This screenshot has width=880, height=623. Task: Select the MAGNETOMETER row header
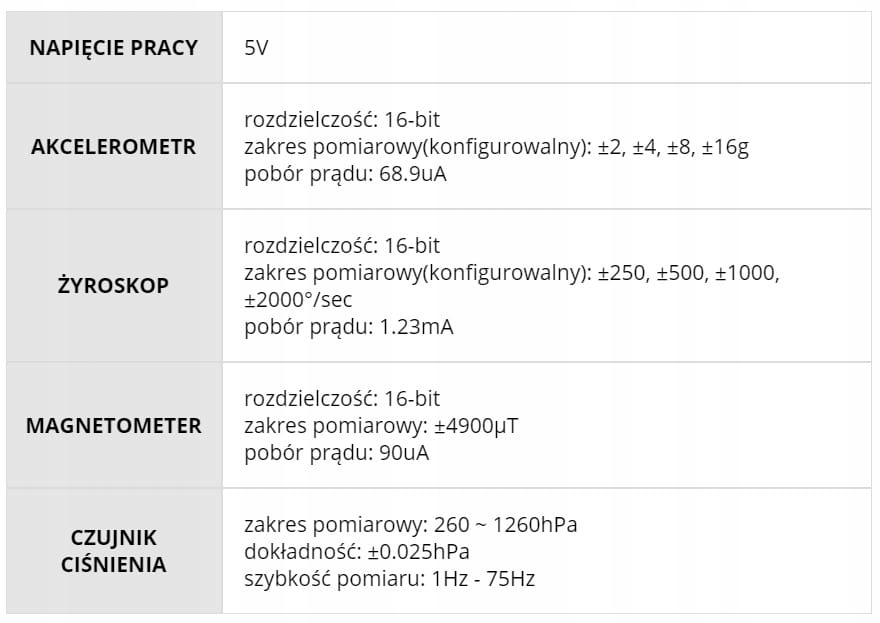[x=113, y=425]
